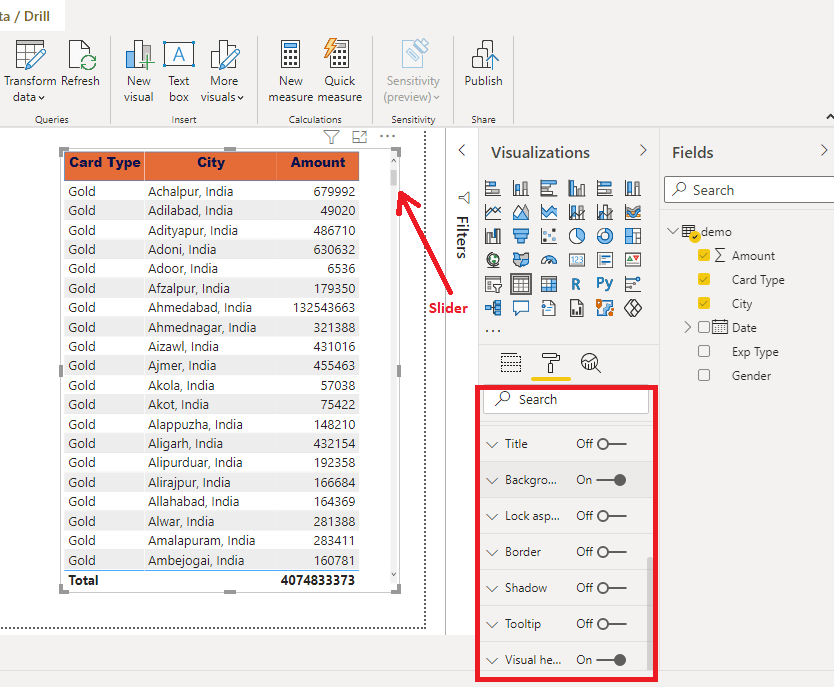This screenshot has width=834, height=687.
Task: Choose the Funnel chart visual
Action: point(521,236)
